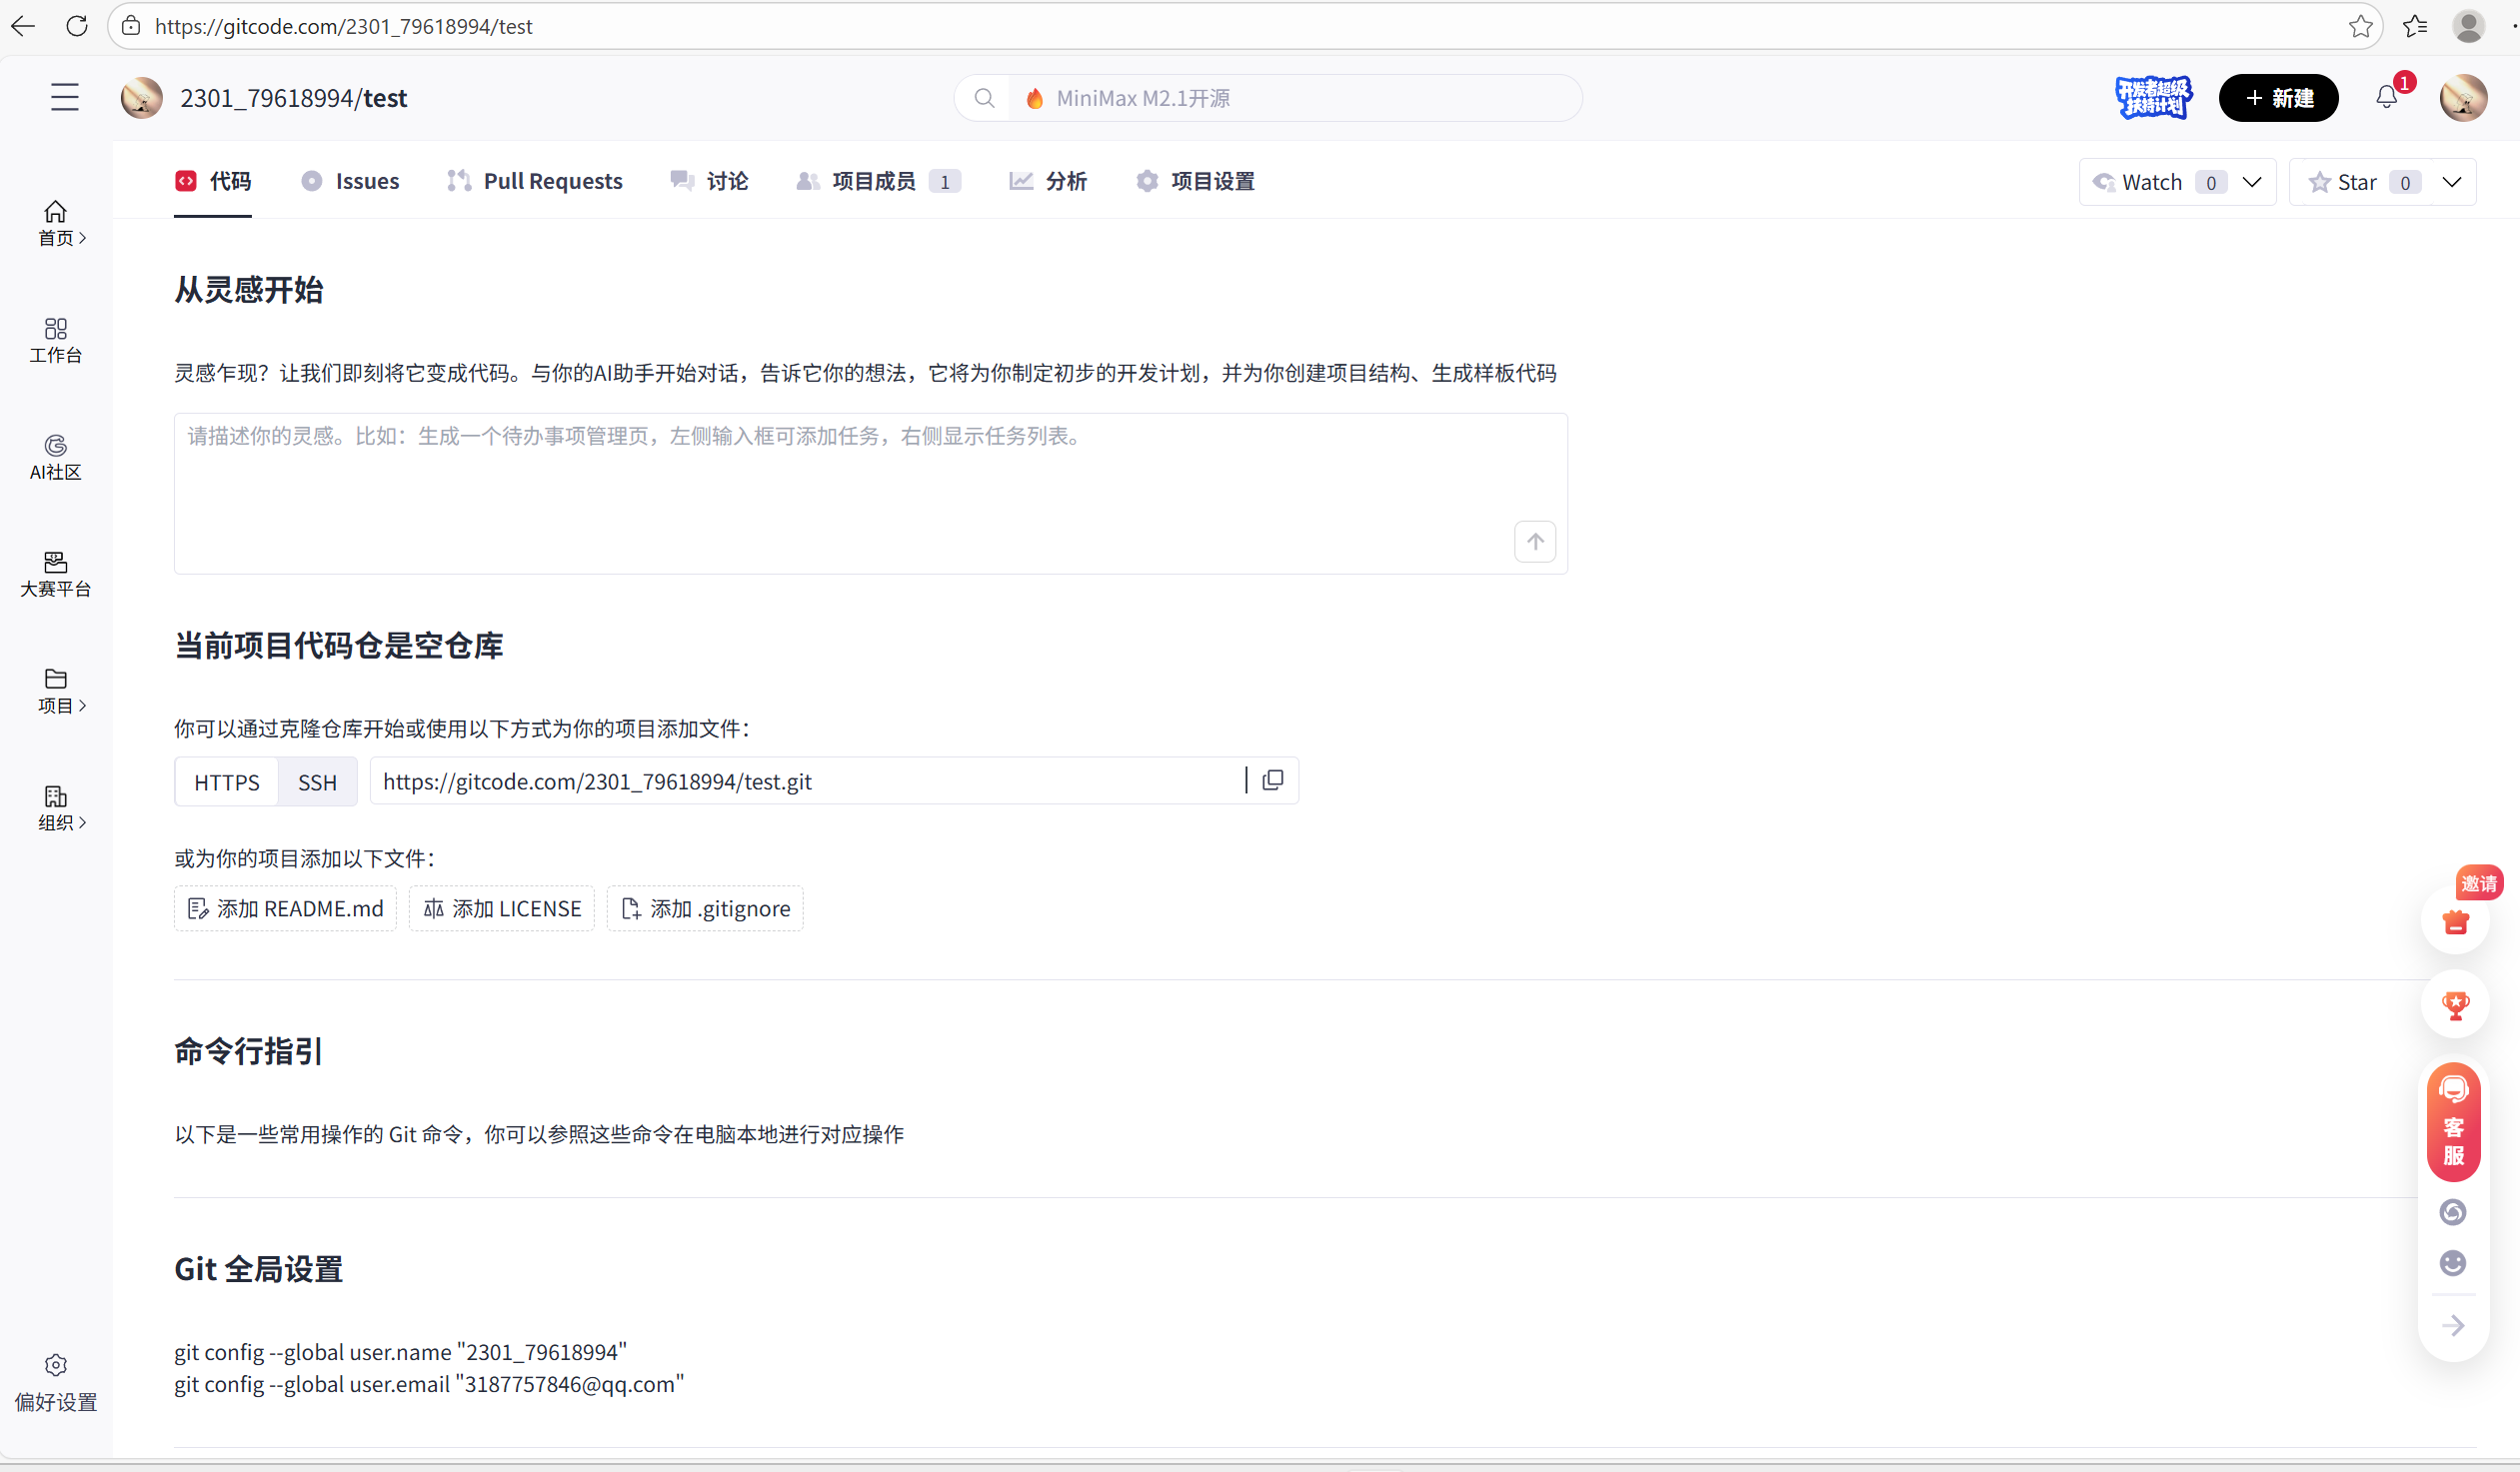Submit the idea with the arrow button

tap(1535, 541)
